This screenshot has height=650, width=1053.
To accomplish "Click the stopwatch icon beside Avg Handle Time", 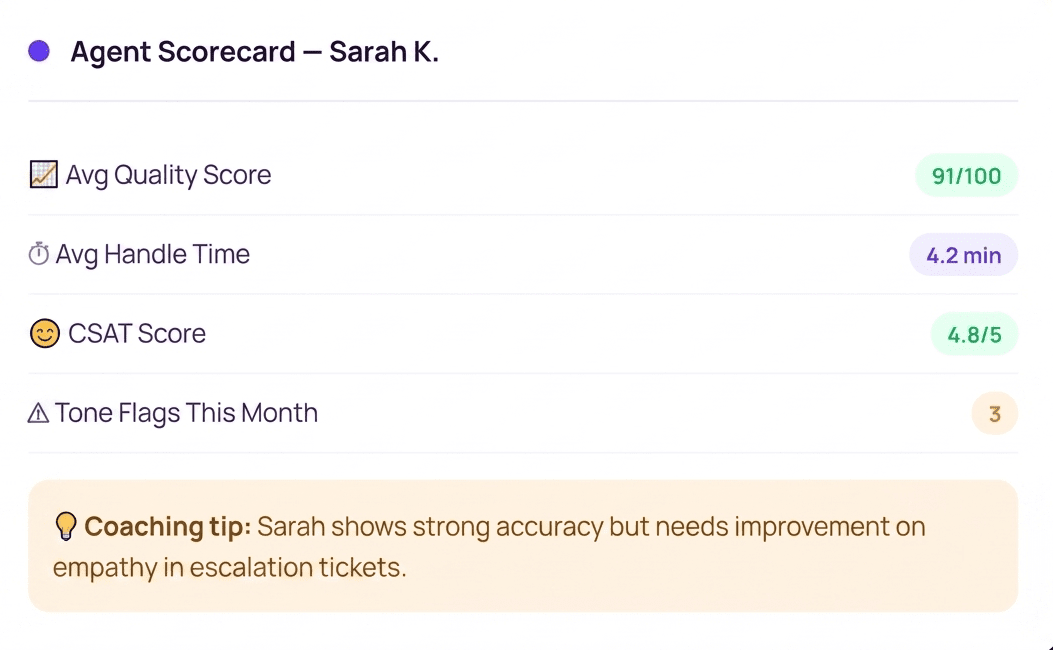I will point(39,254).
